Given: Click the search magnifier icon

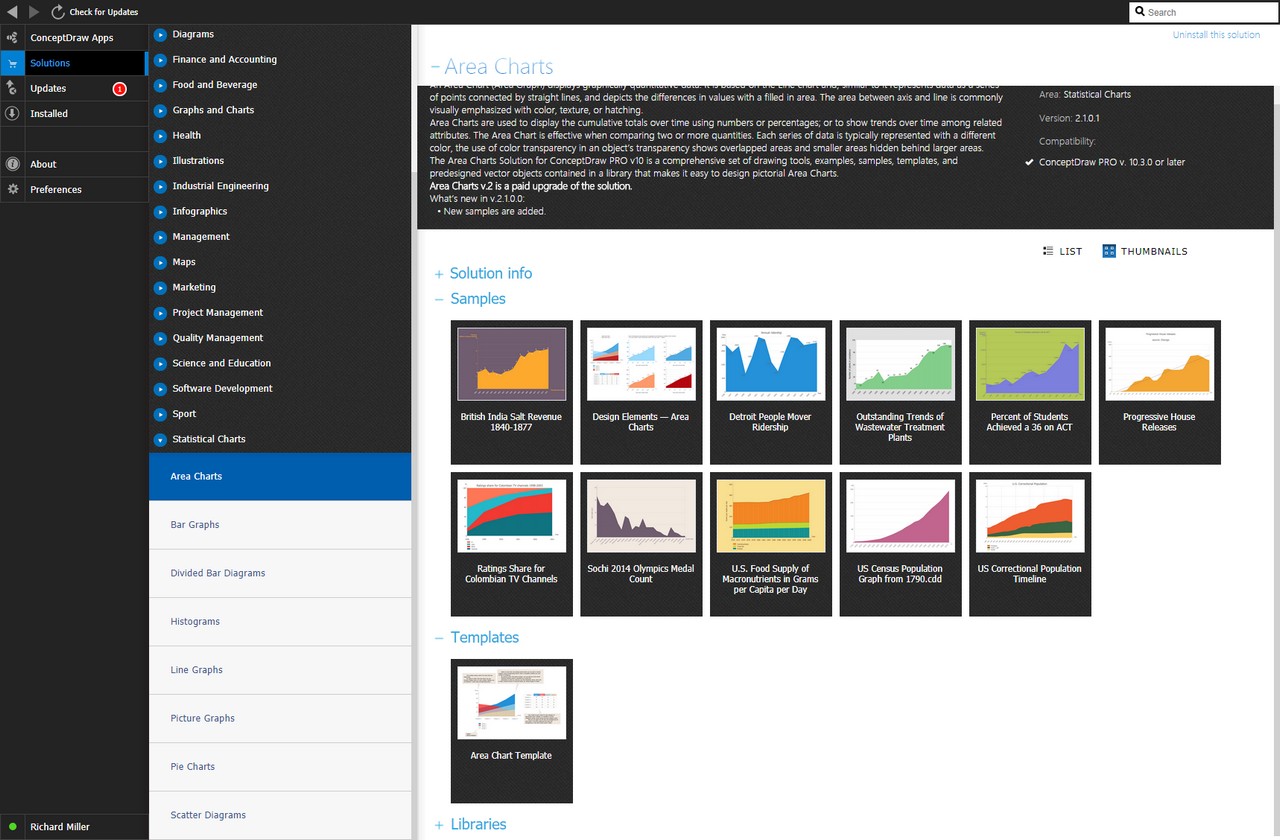Looking at the screenshot, I should click(x=1140, y=12).
